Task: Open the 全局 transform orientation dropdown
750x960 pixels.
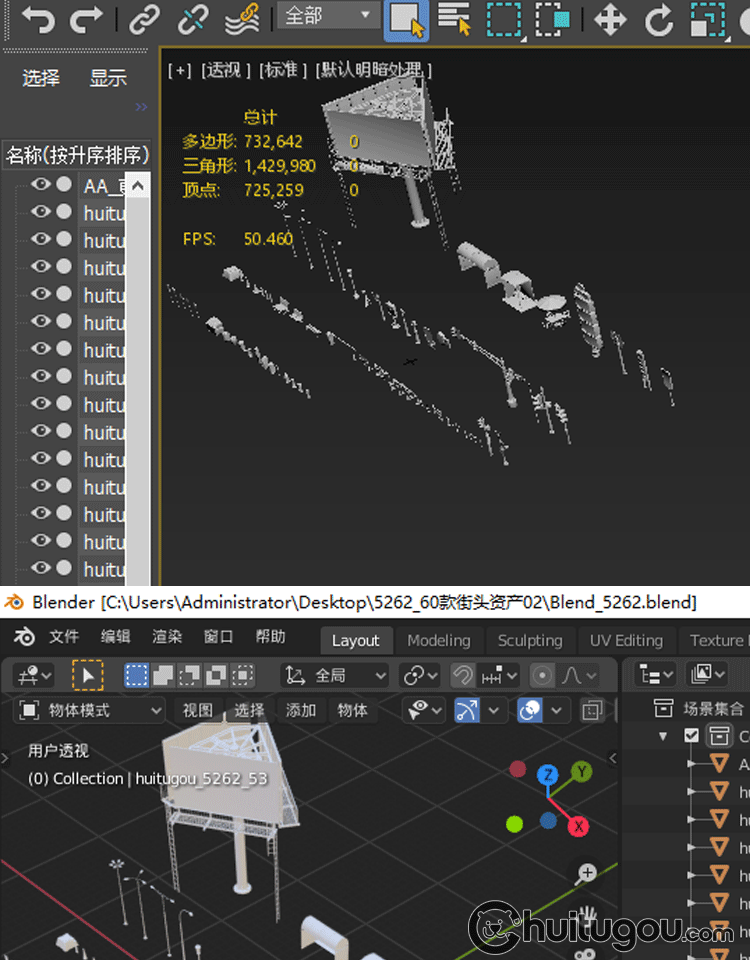Action: pos(335,676)
